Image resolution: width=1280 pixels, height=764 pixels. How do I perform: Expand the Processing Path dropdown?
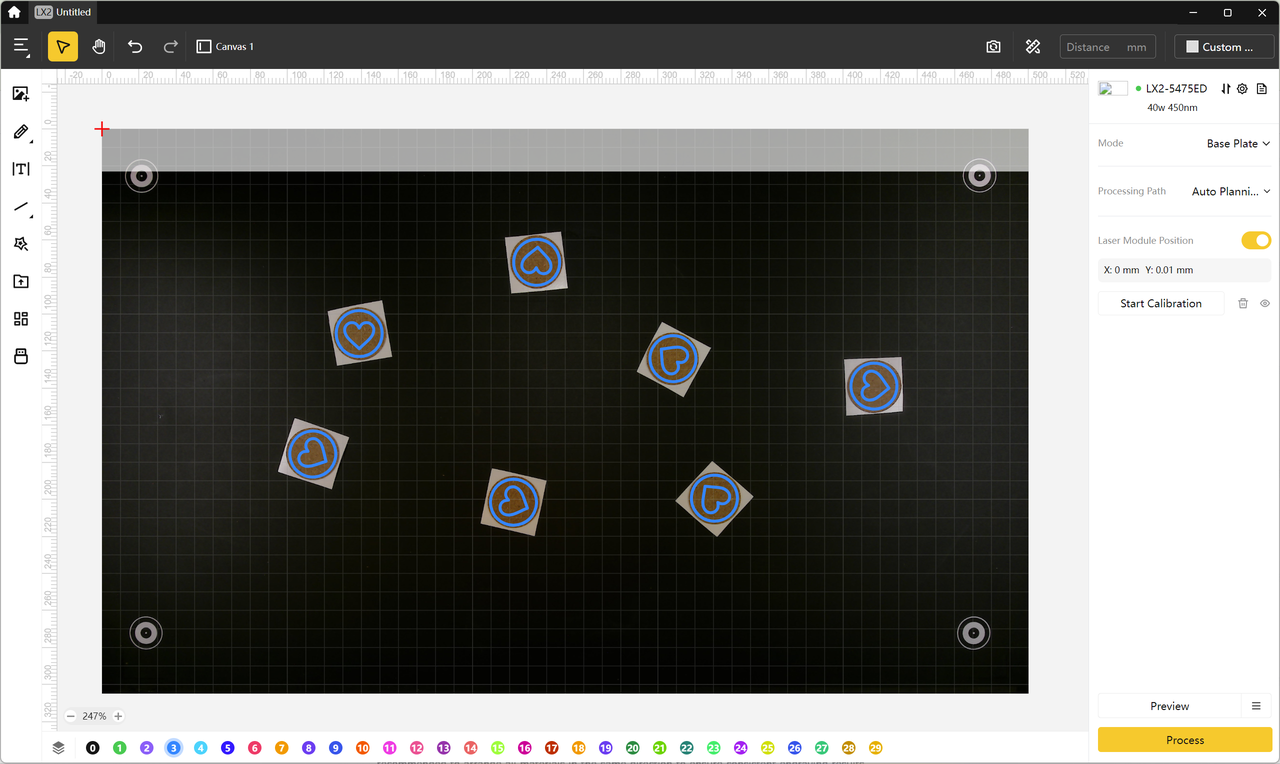[x=1231, y=191]
